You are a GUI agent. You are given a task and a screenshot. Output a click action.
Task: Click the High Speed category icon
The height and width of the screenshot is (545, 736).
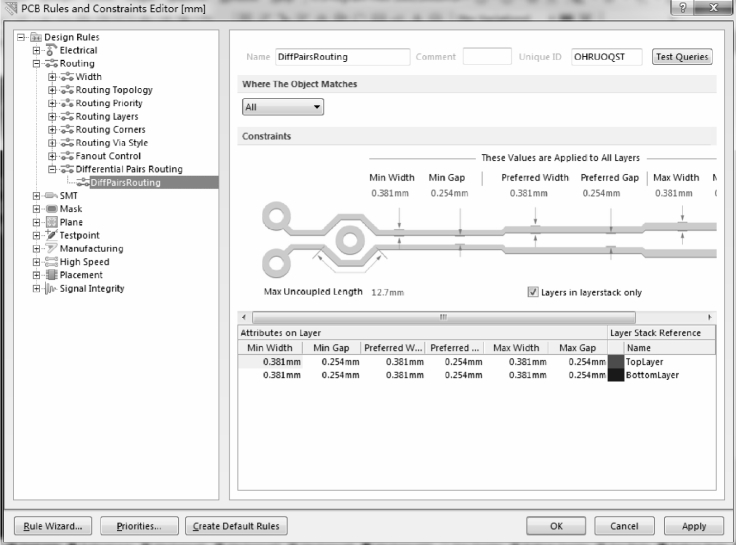click(x=51, y=261)
